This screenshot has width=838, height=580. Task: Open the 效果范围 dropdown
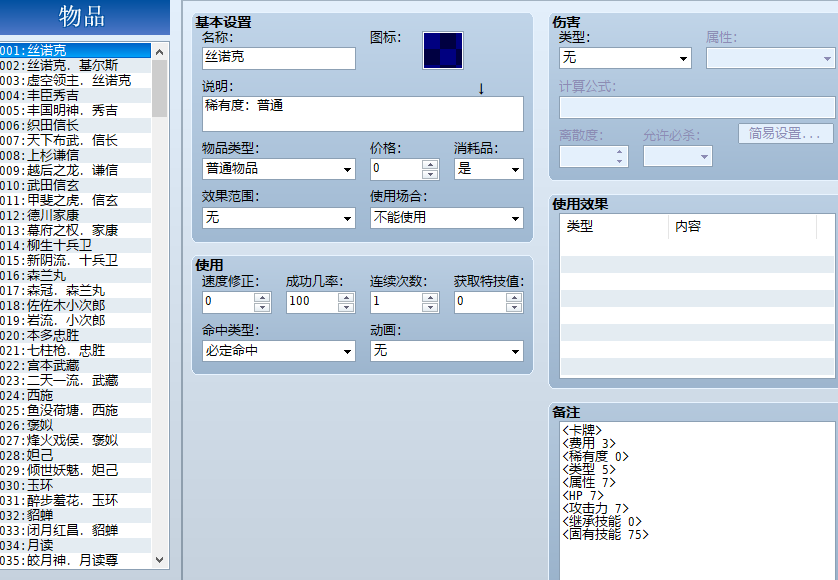[278, 218]
